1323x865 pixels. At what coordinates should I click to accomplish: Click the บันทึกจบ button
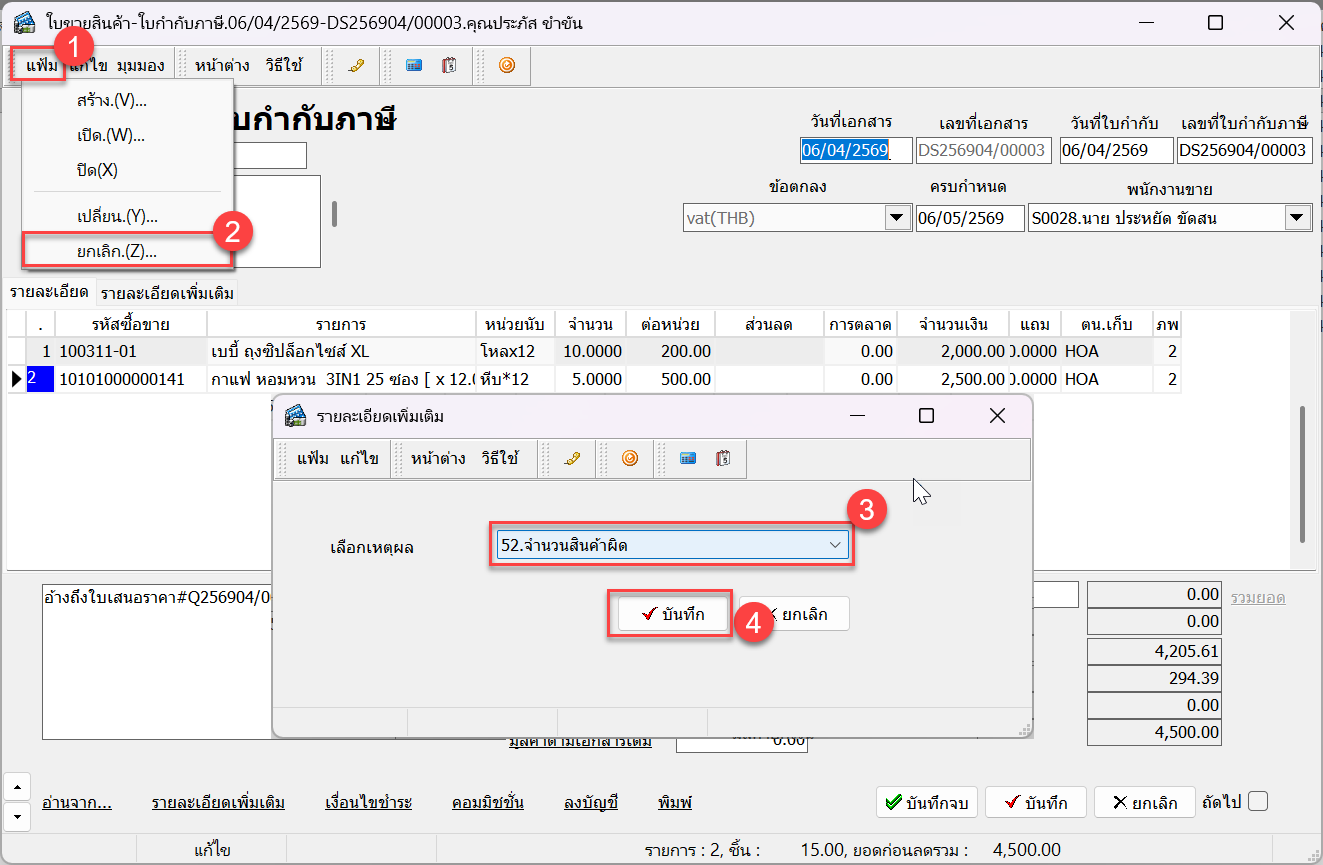point(927,802)
